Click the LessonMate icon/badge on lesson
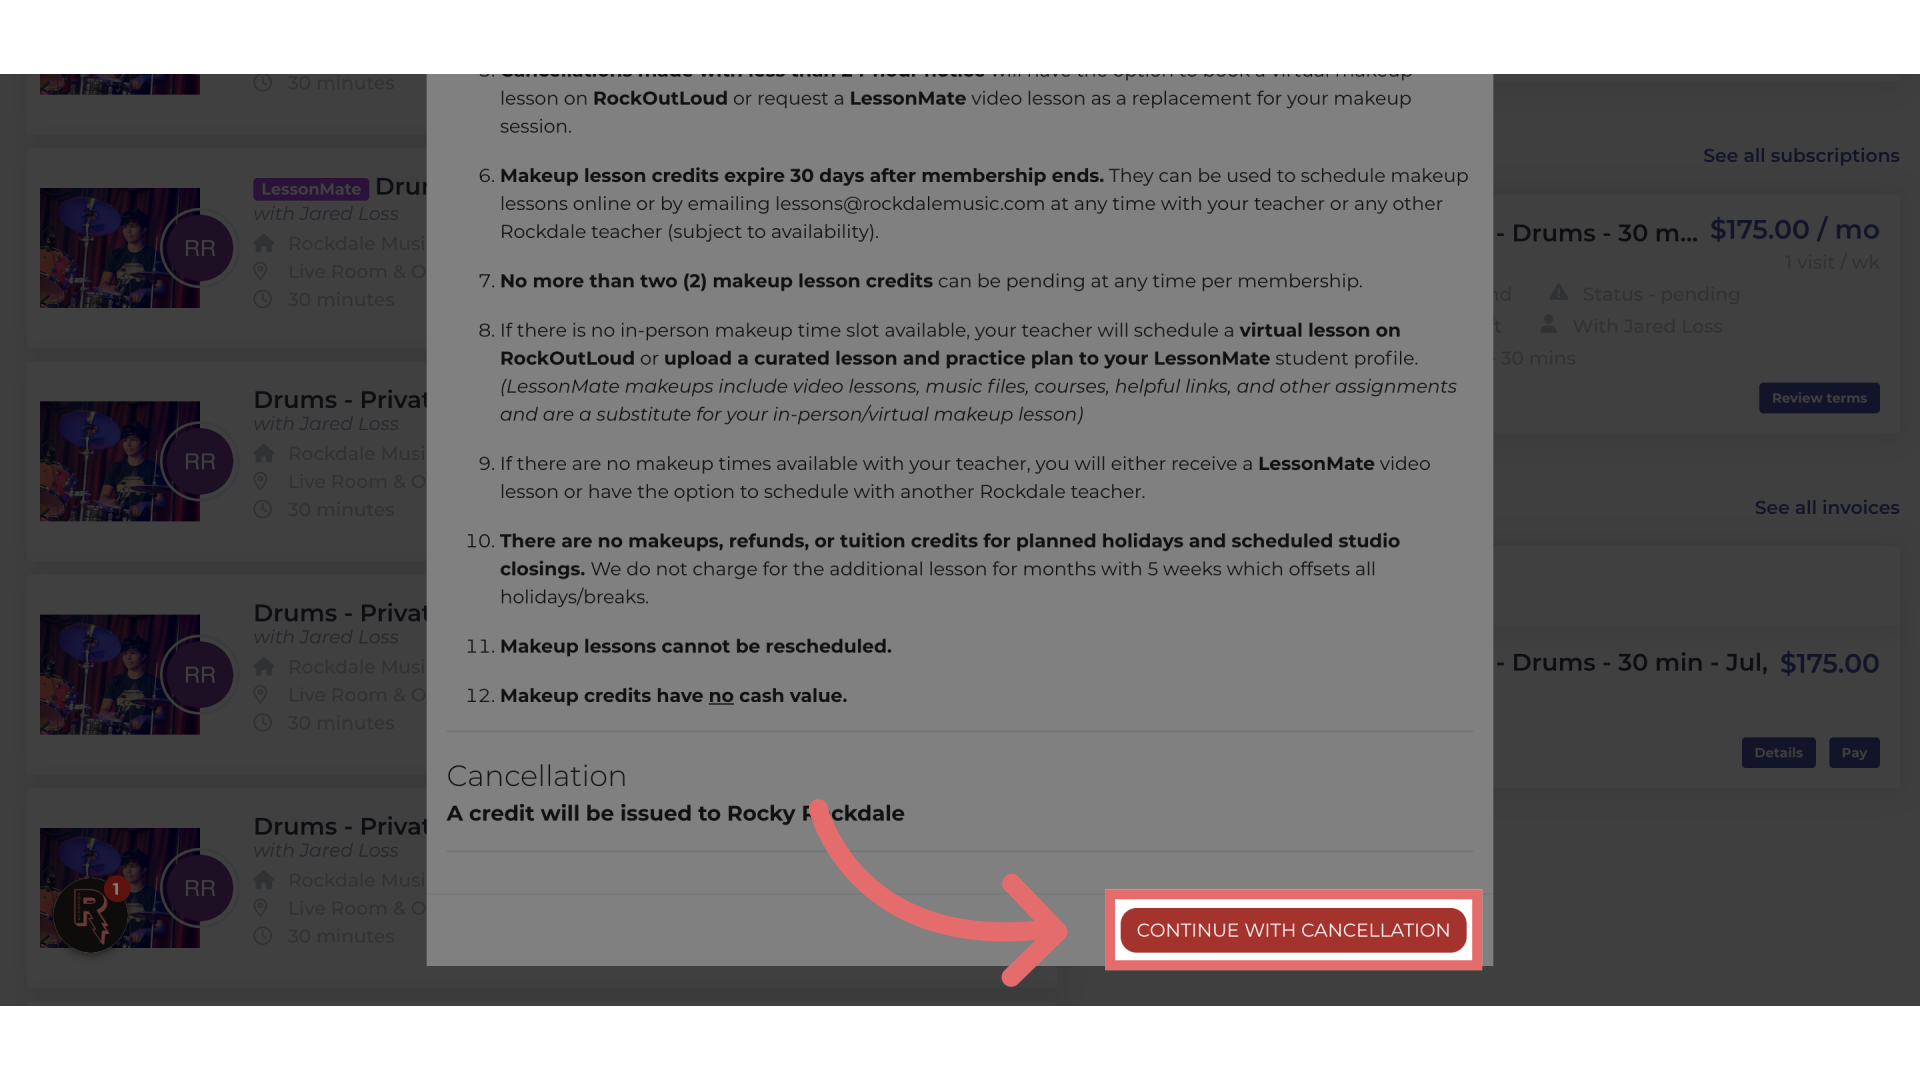1920x1080 pixels. point(310,187)
